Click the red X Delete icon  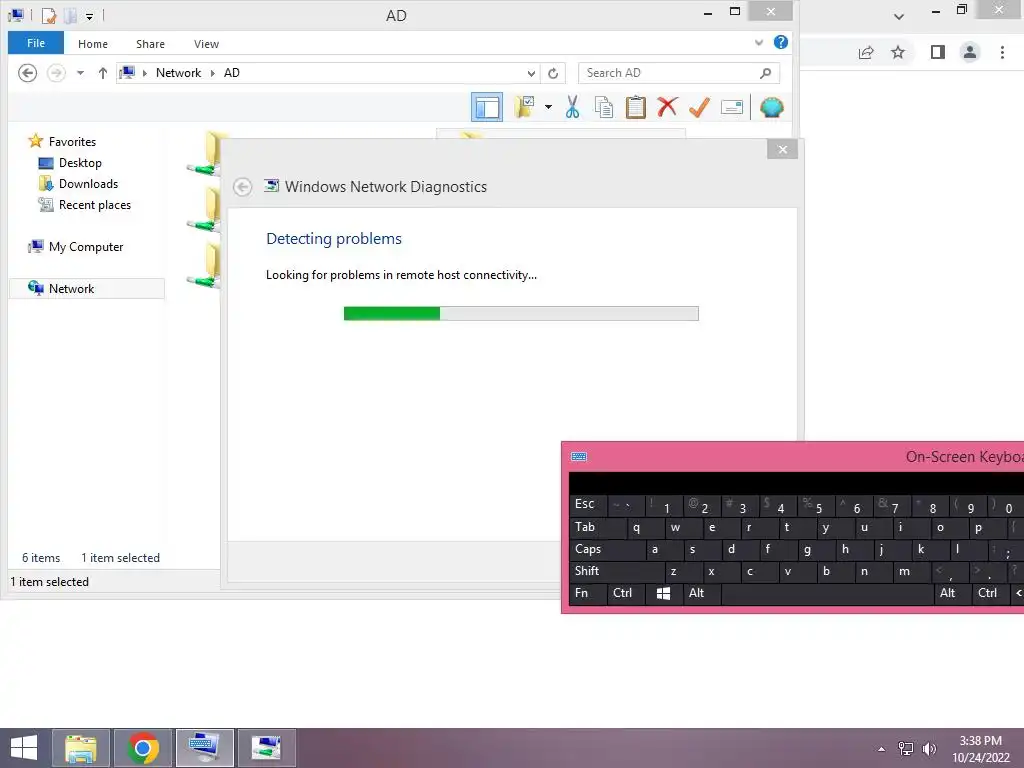click(667, 107)
